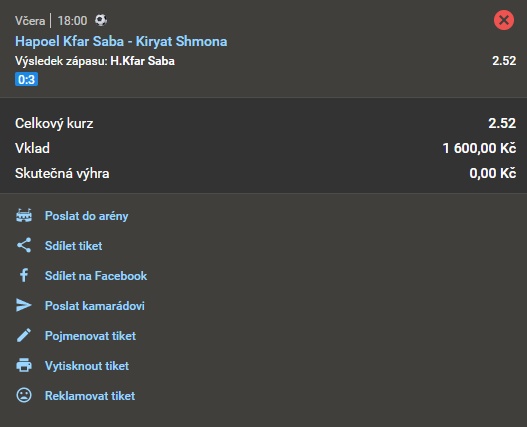Viewport: 527px width, 427px height.
Task: Choose Poslat kamarádovi entry
Action: pyautogui.click(x=94, y=306)
